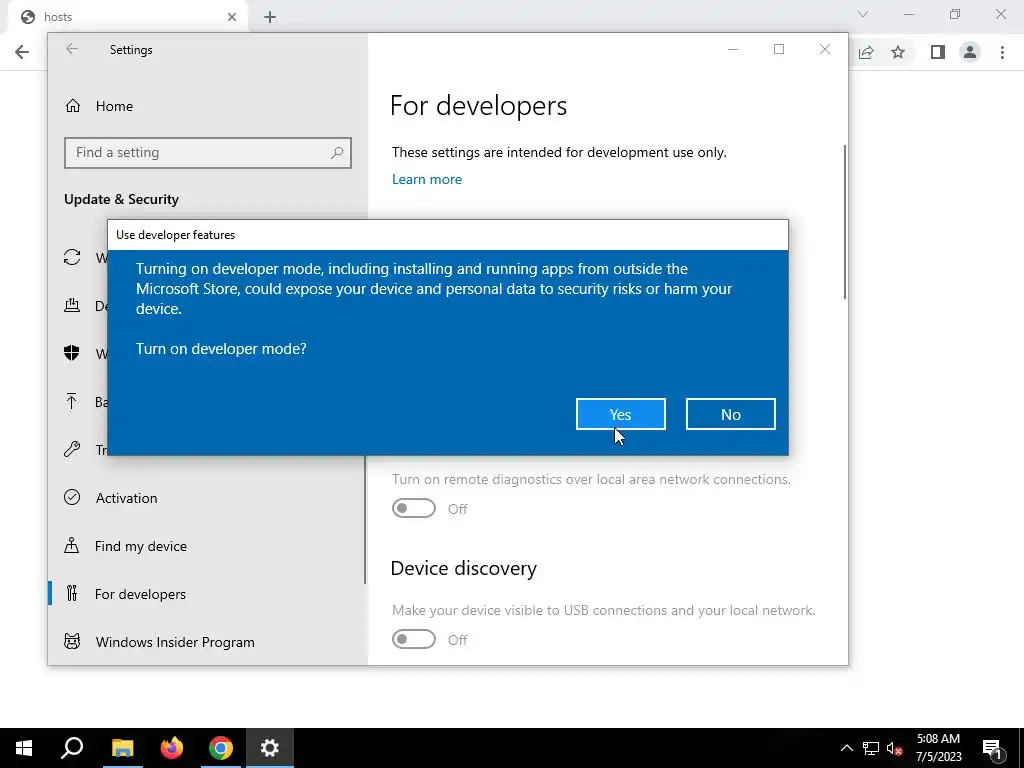Go to Settings Home
Viewport: 1024px width, 768px height.
(x=114, y=106)
